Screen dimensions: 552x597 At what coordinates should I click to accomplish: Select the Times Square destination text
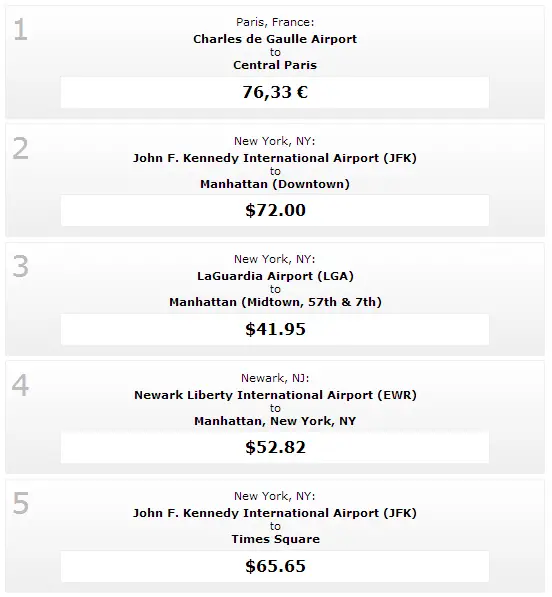(x=276, y=539)
